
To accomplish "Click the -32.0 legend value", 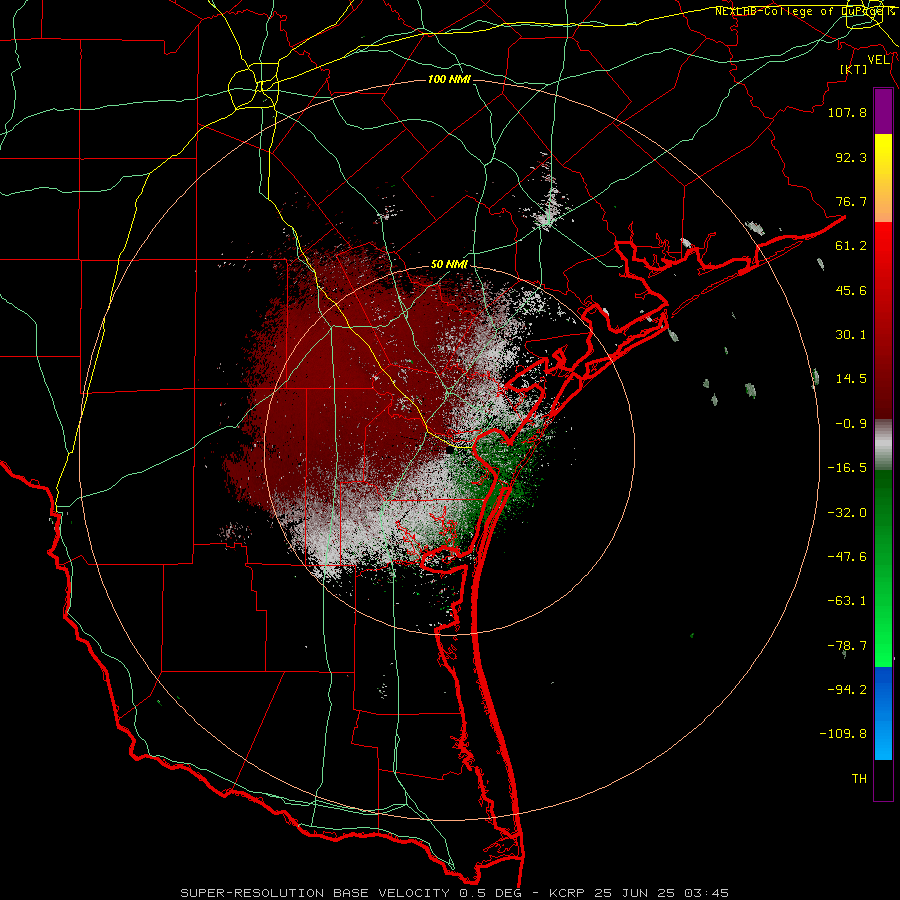I will pyautogui.click(x=847, y=513).
